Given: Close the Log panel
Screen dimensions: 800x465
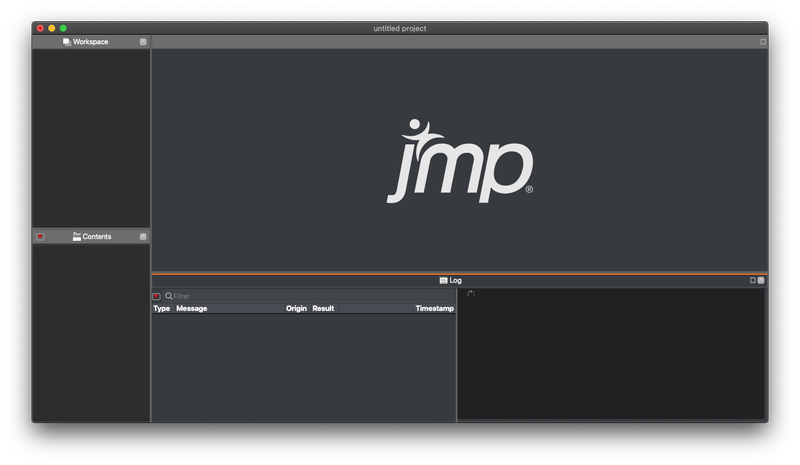Looking at the screenshot, I should [x=761, y=280].
